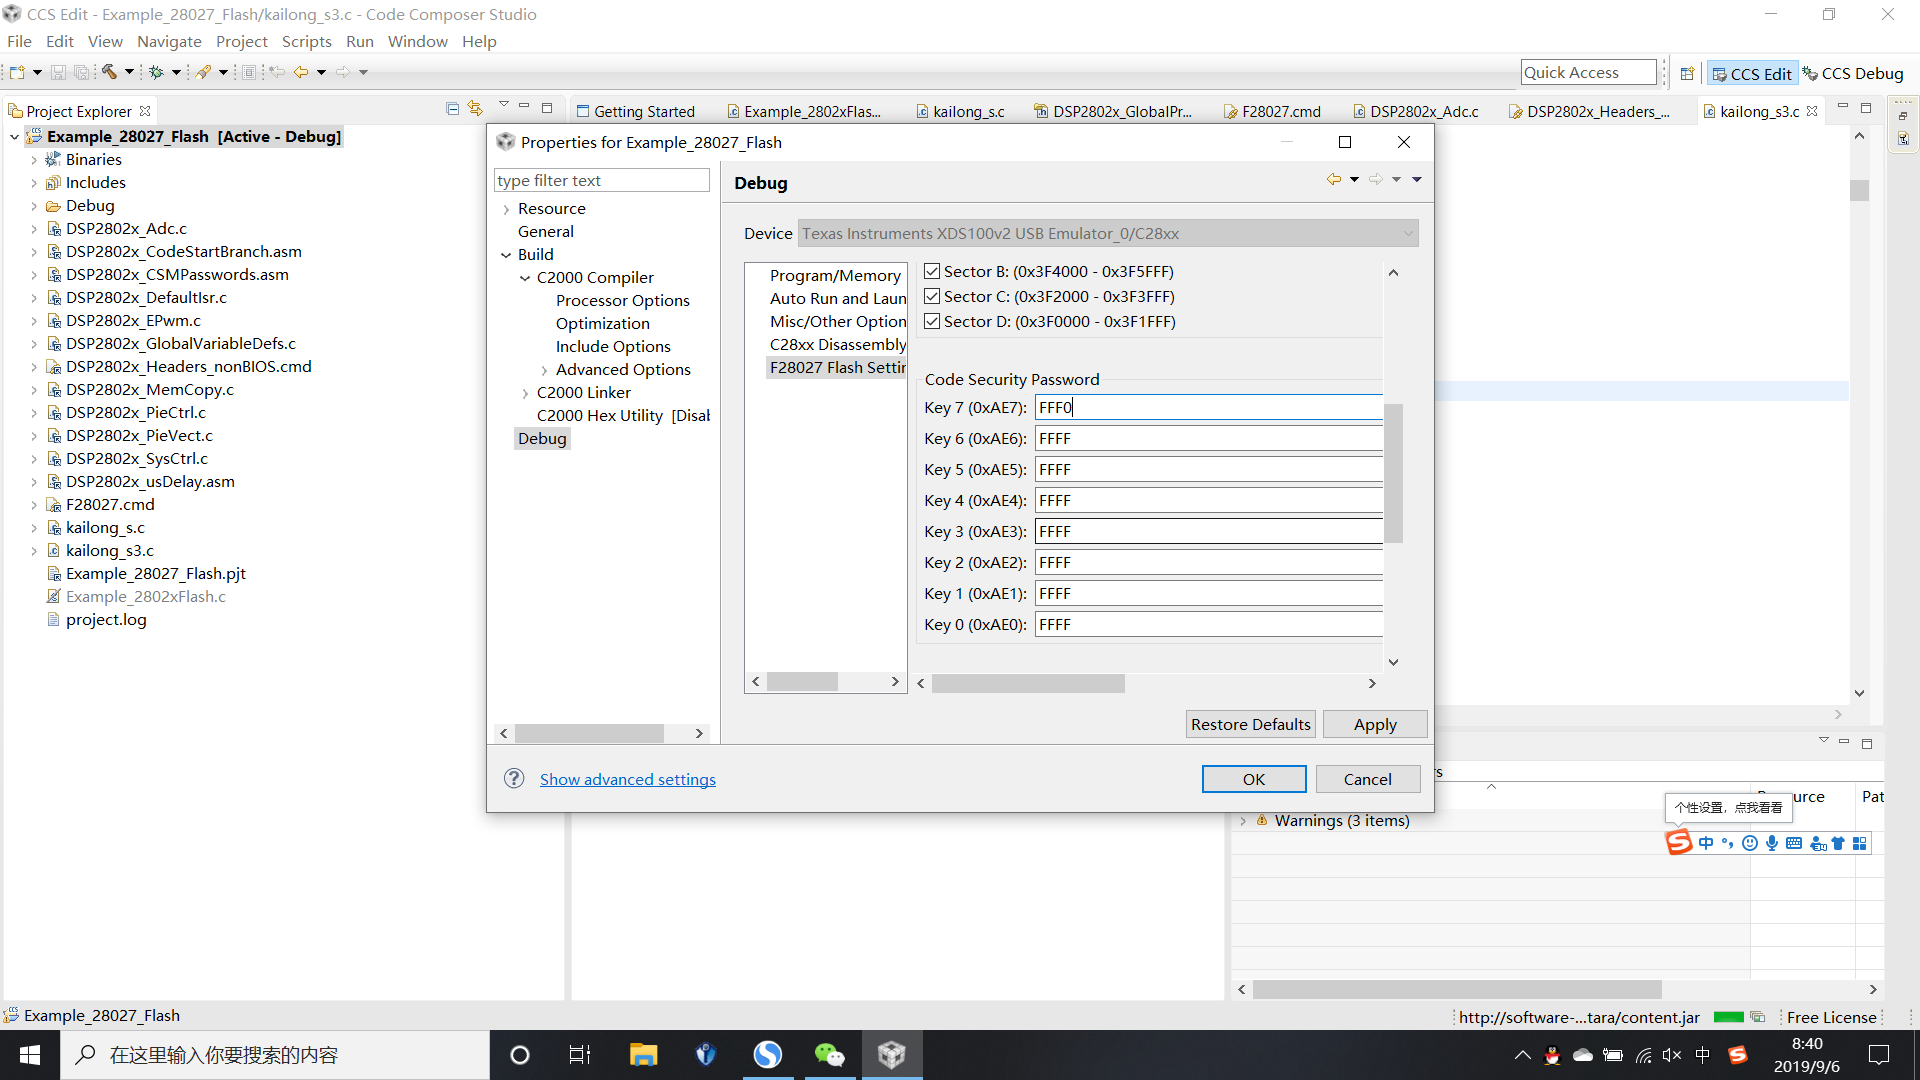The width and height of the screenshot is (1920, 1080).
Task: Click the help question mark icon
Action: [x=514, y=779]
